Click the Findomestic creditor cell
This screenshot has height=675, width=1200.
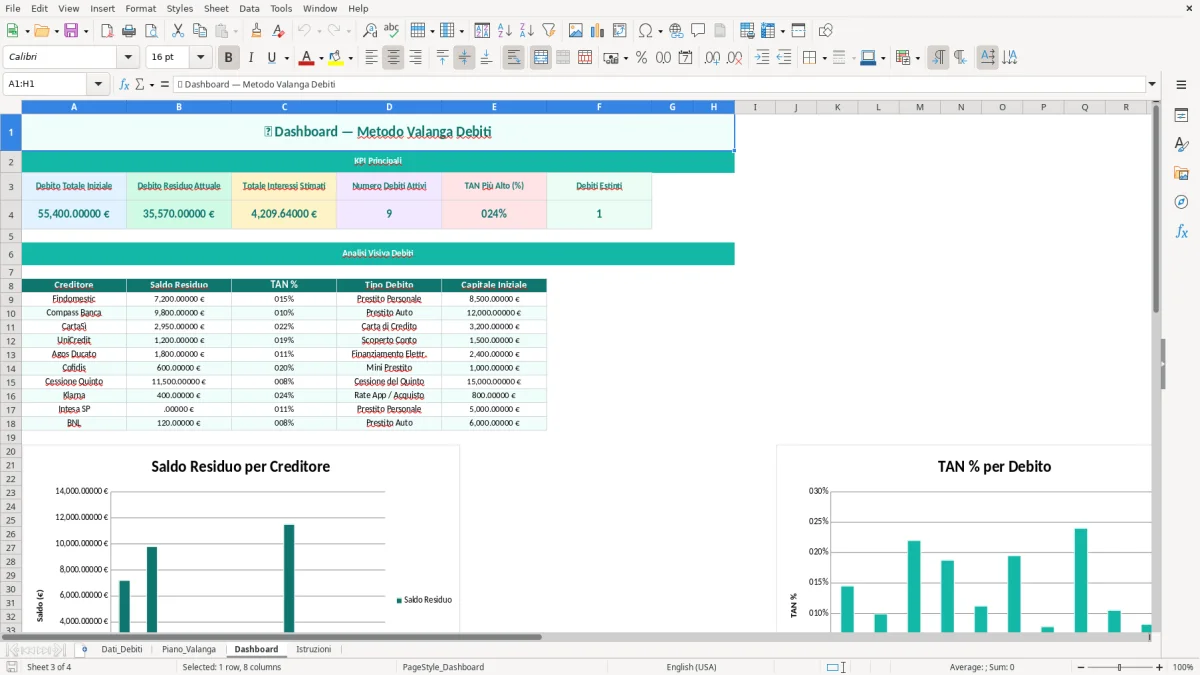74,299
